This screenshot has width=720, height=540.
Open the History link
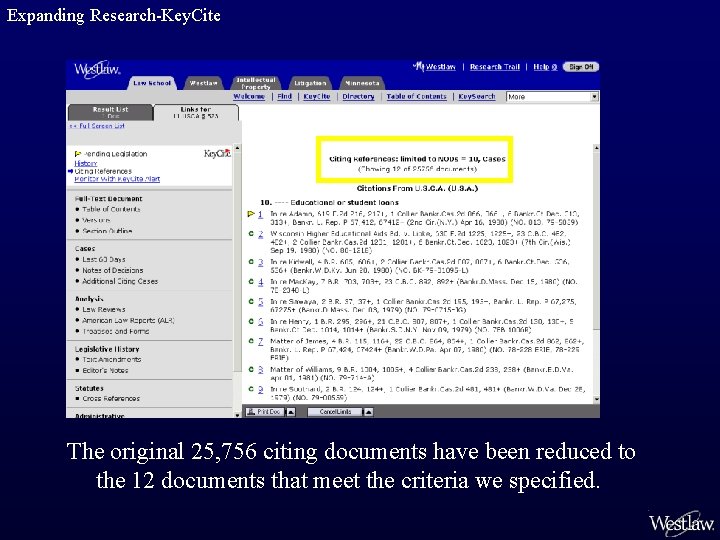[x=85, y=163]
